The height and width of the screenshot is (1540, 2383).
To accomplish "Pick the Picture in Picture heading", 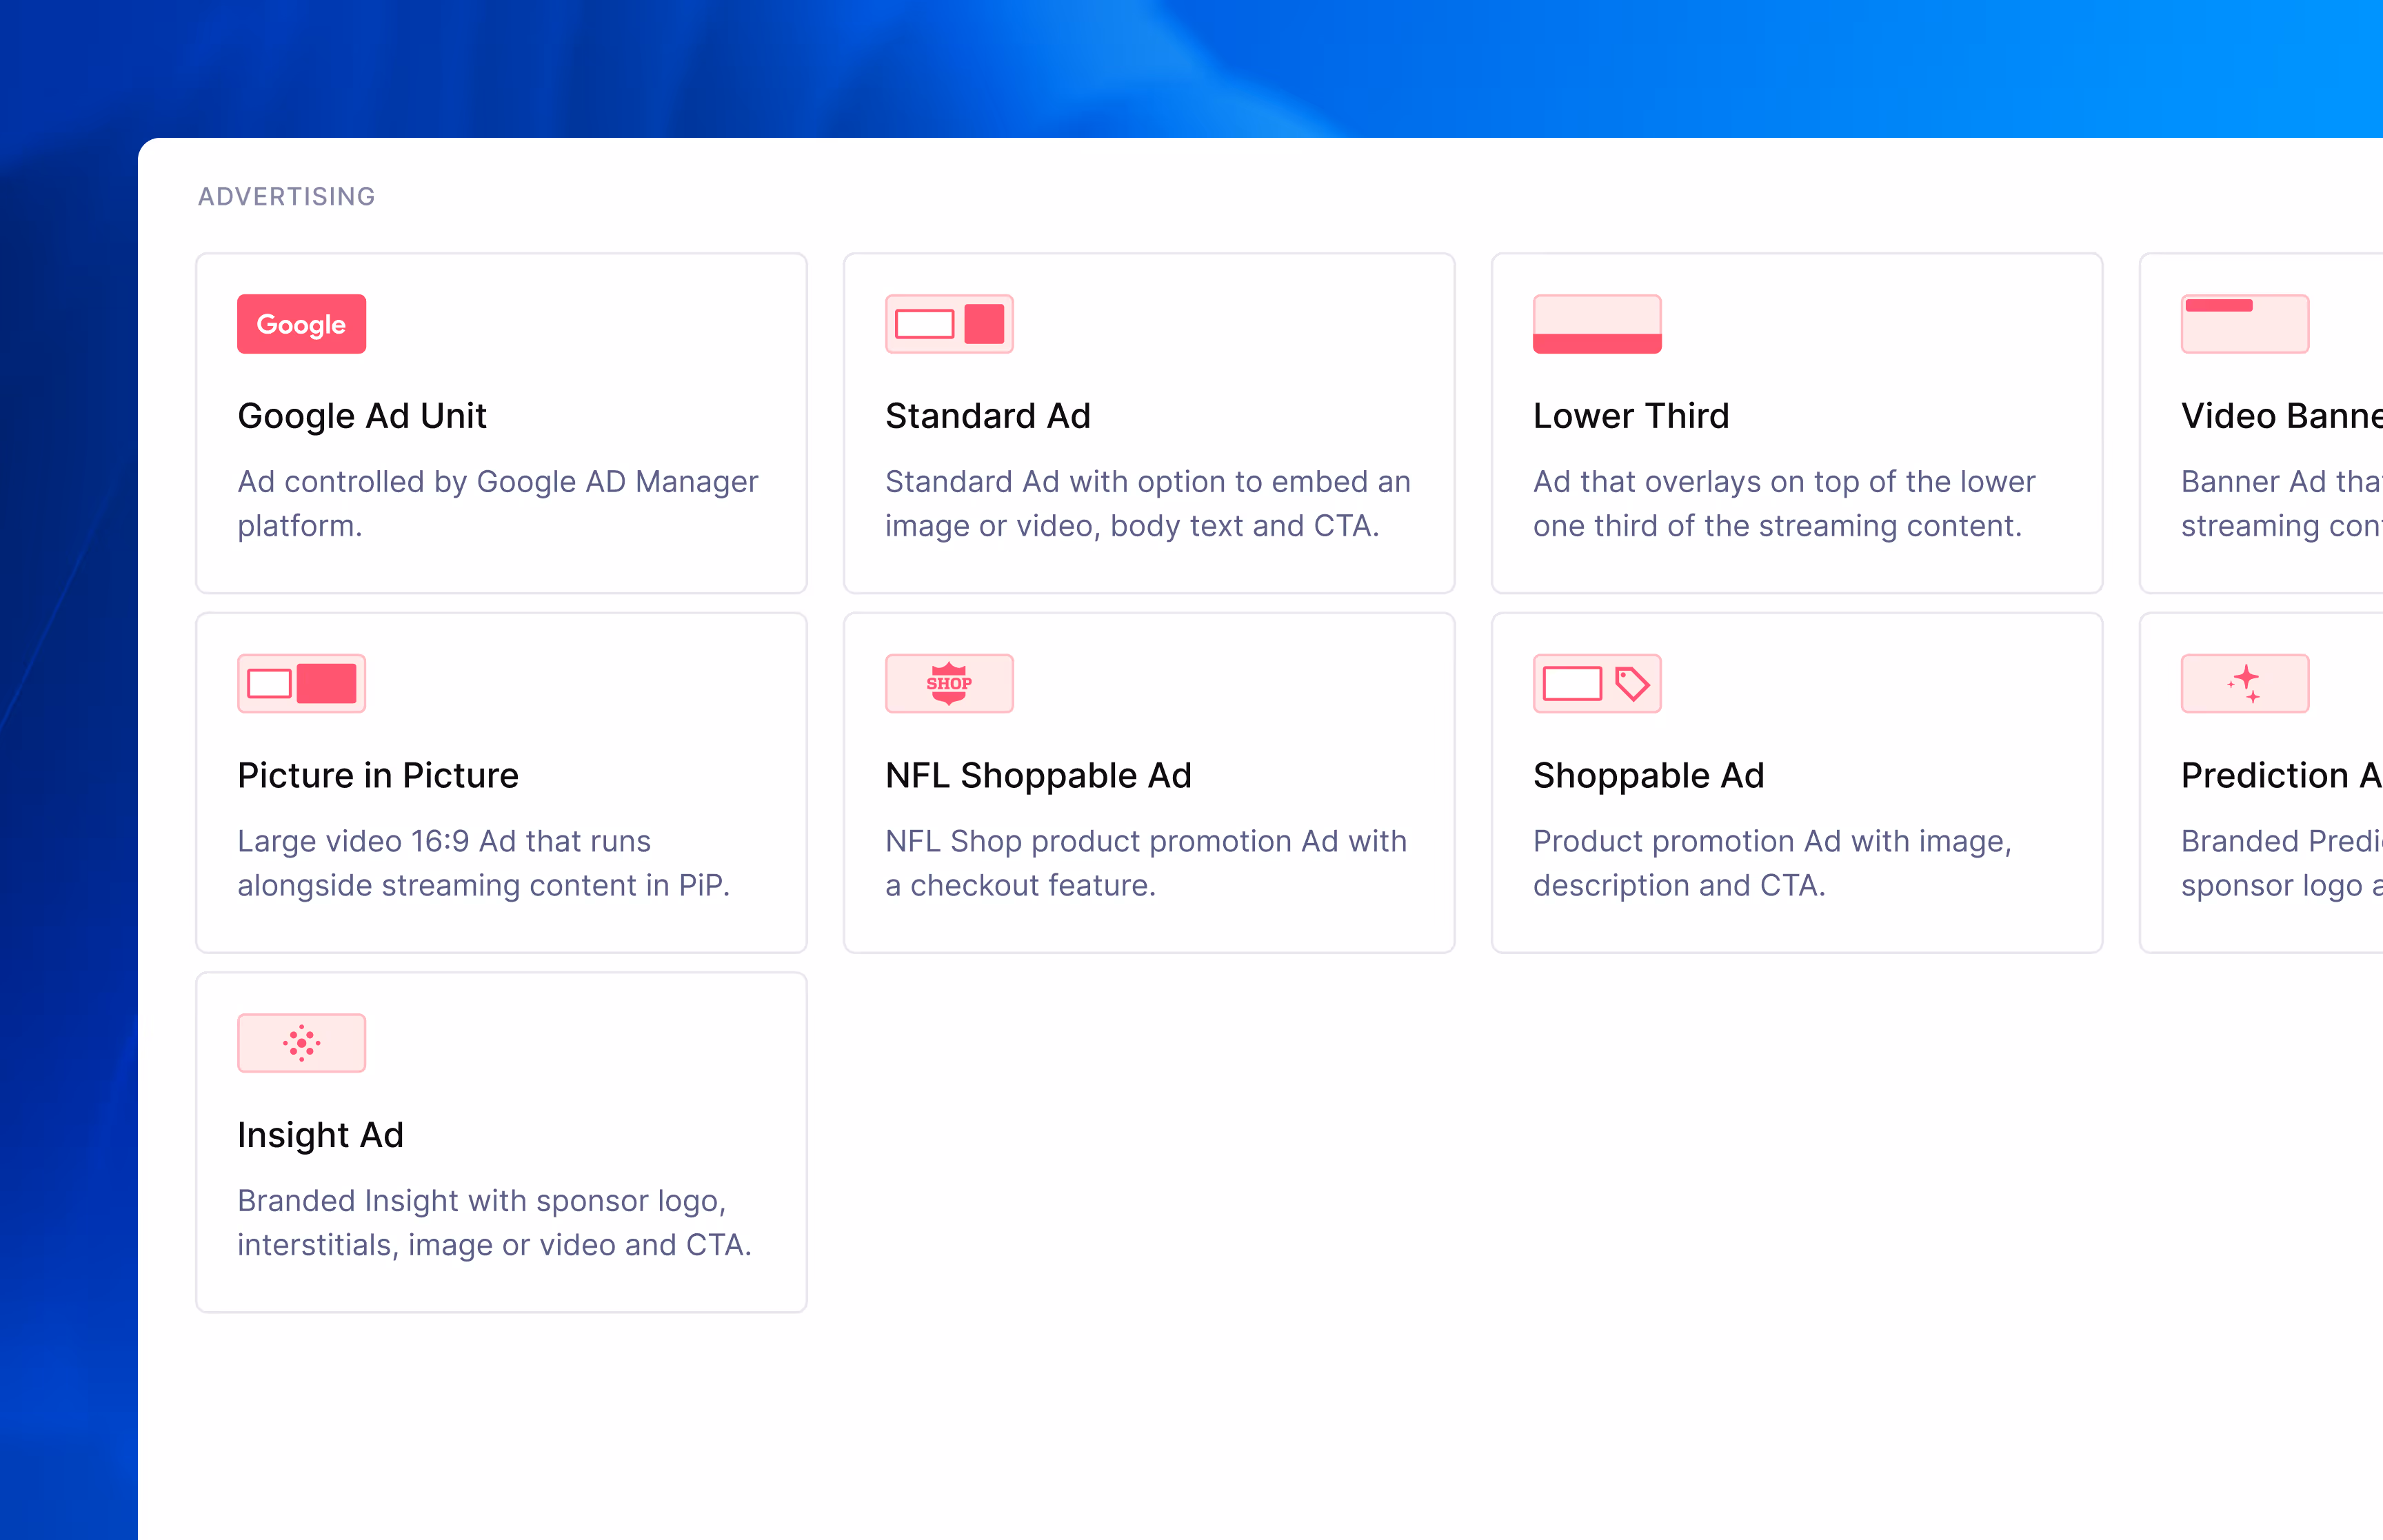I will pyautogui.click(x=377, y=776).
